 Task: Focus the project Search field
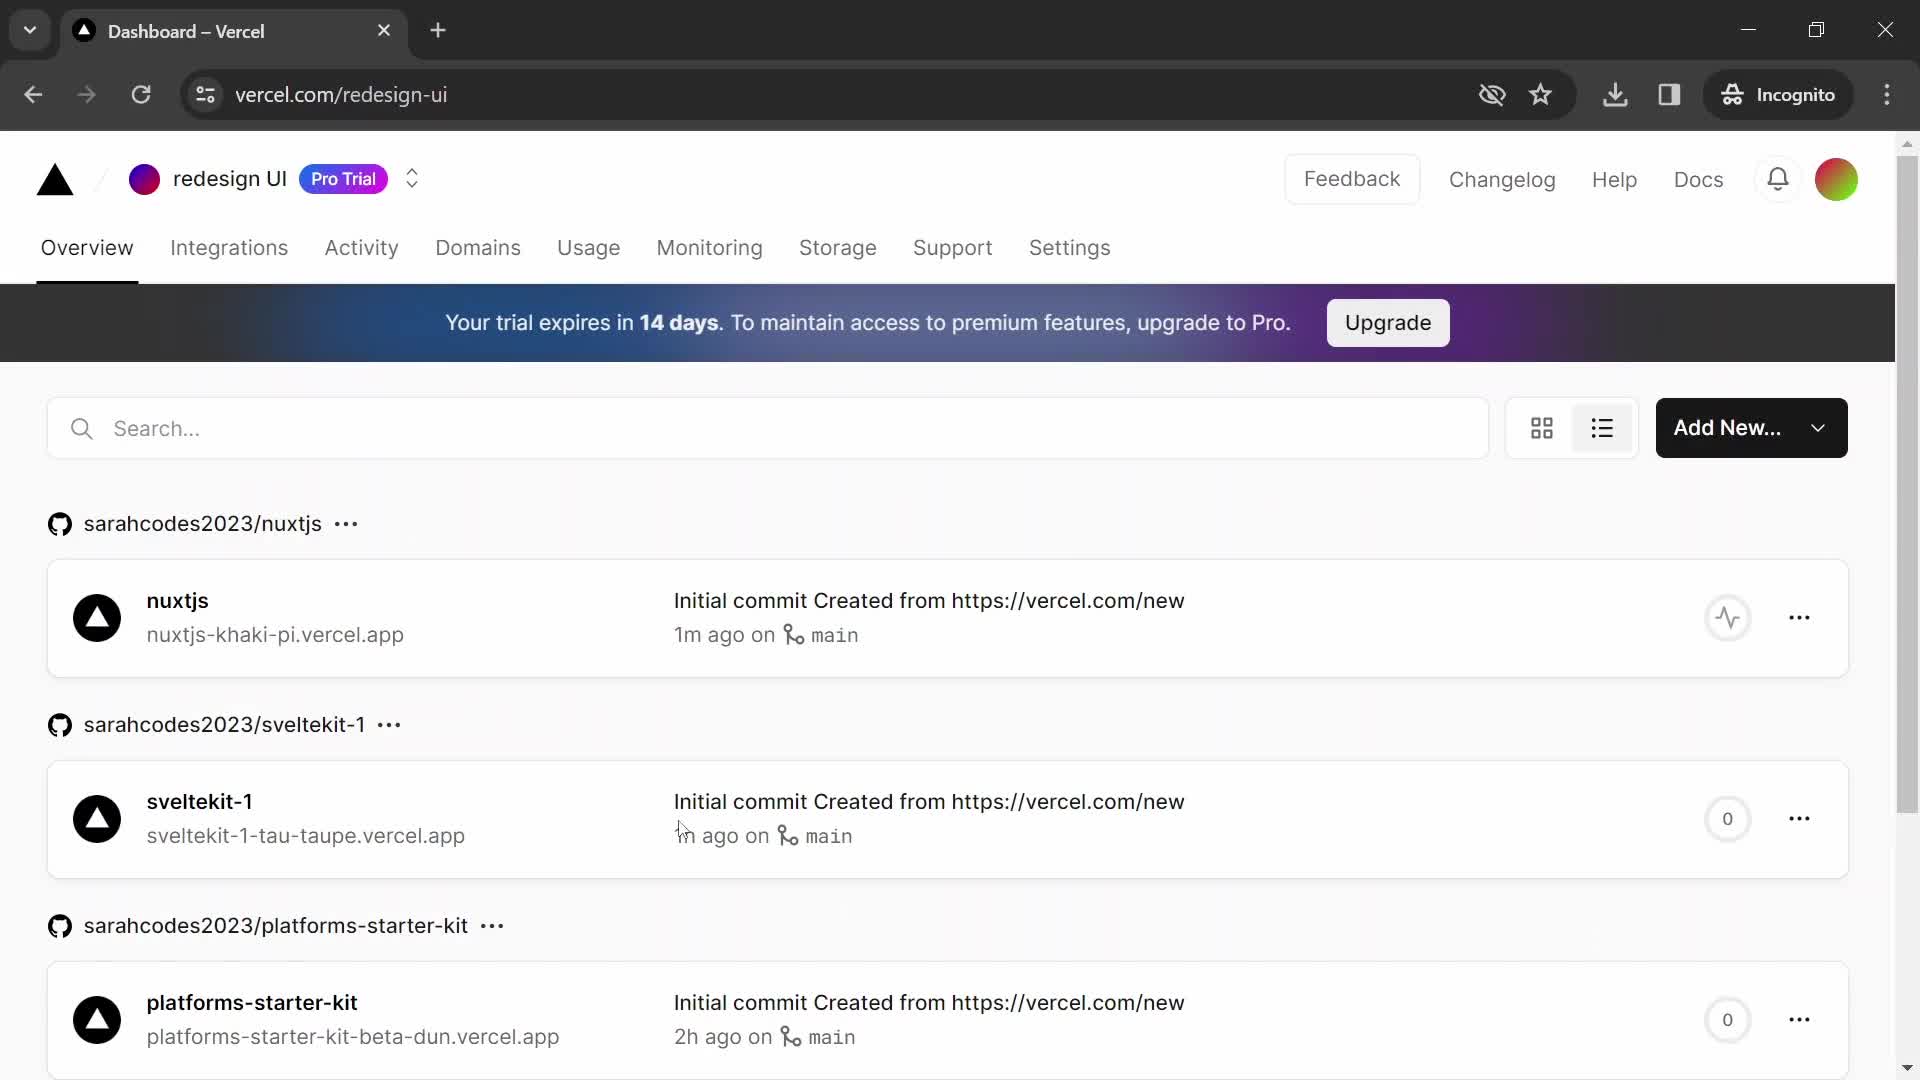pos(767,429)
